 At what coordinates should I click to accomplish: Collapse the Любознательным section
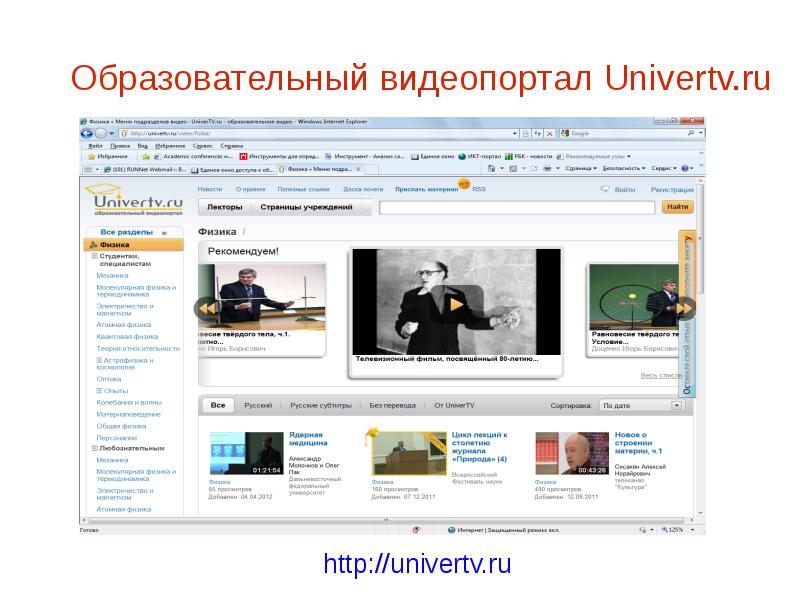coord(93,449)
